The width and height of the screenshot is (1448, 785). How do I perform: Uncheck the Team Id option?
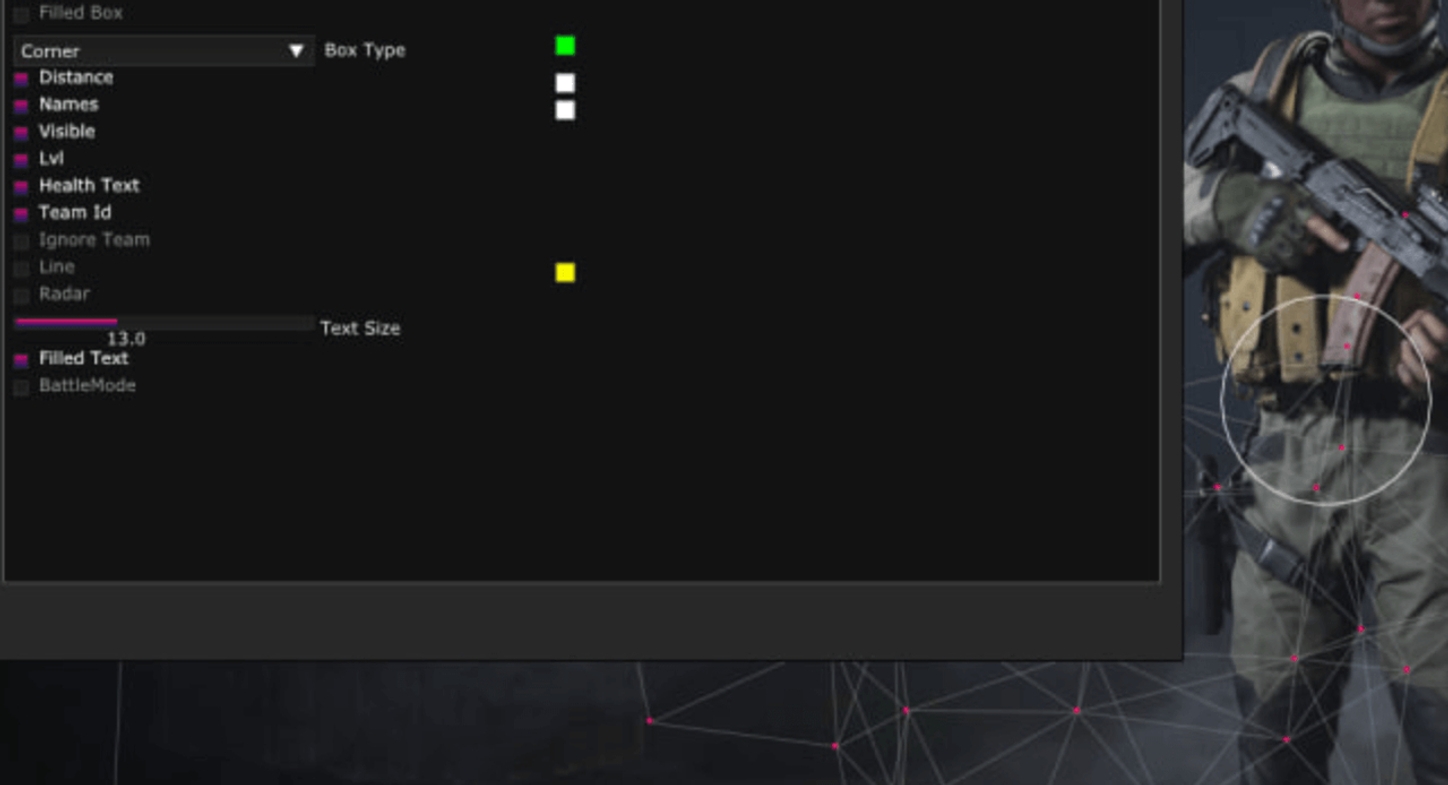[21, 214]
